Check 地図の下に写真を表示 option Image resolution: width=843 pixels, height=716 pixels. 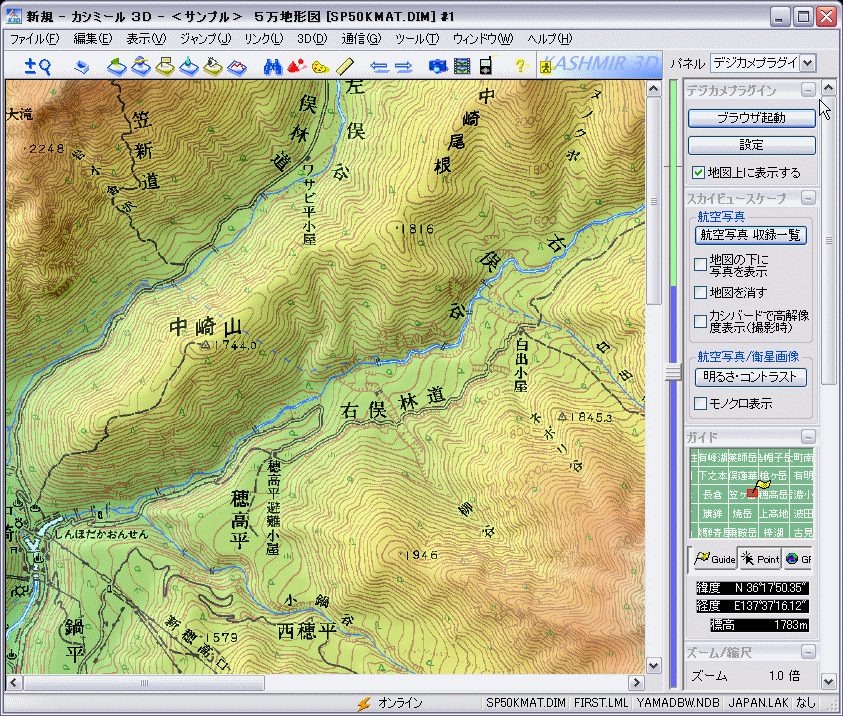(x=700, y=264)
